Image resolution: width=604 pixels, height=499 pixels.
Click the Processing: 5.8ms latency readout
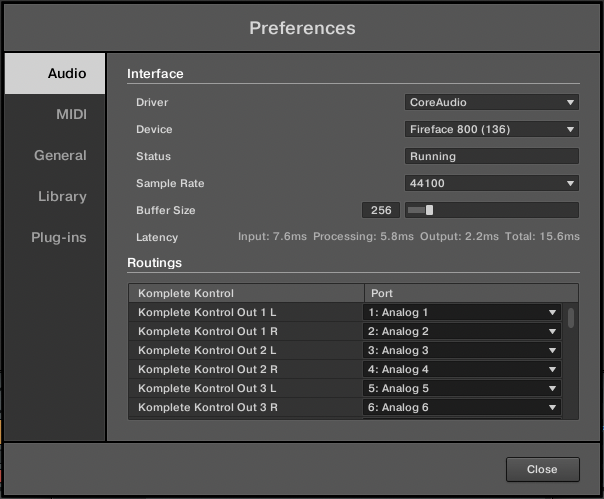click(x=363, y=237)
